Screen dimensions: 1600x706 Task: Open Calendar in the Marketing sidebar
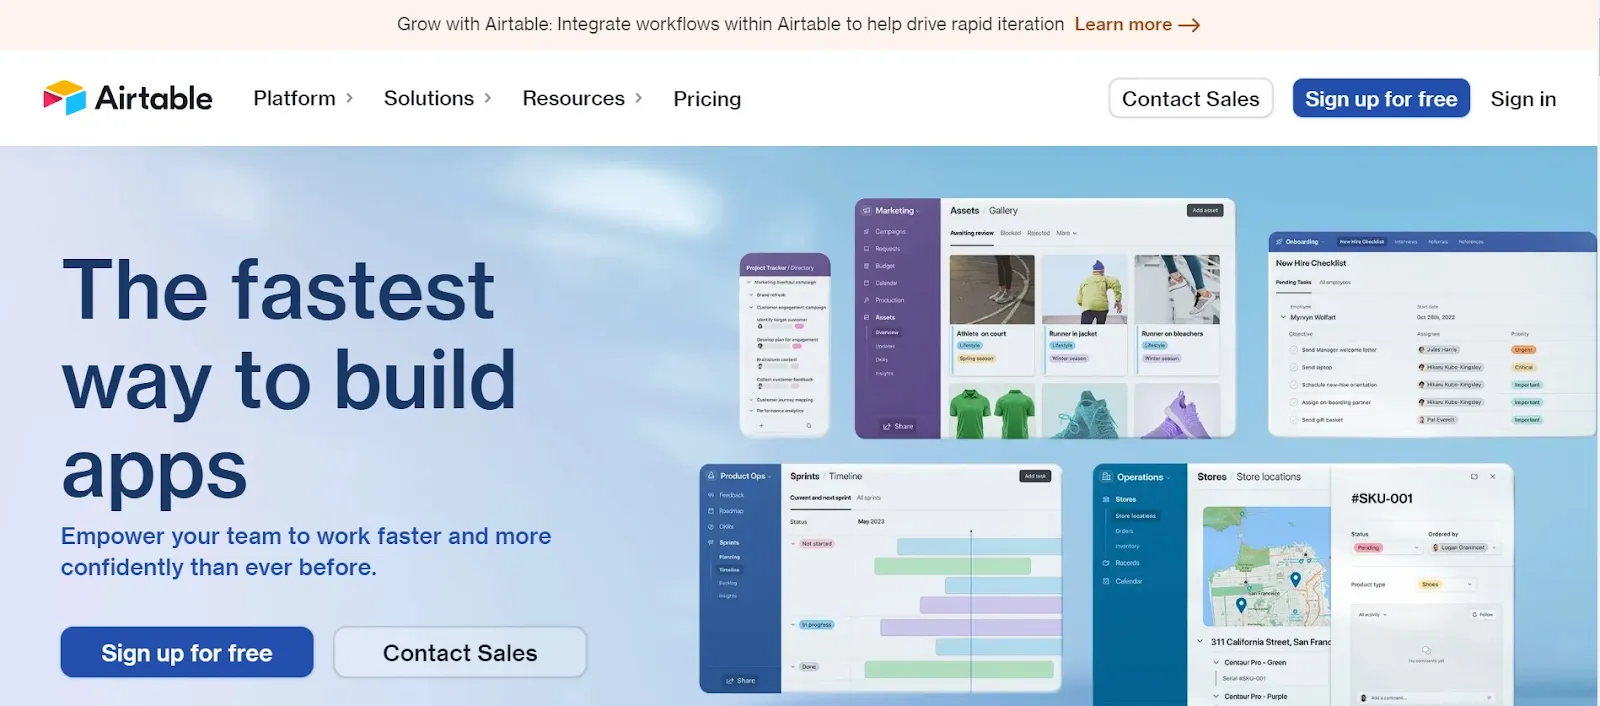coord(880,283)
